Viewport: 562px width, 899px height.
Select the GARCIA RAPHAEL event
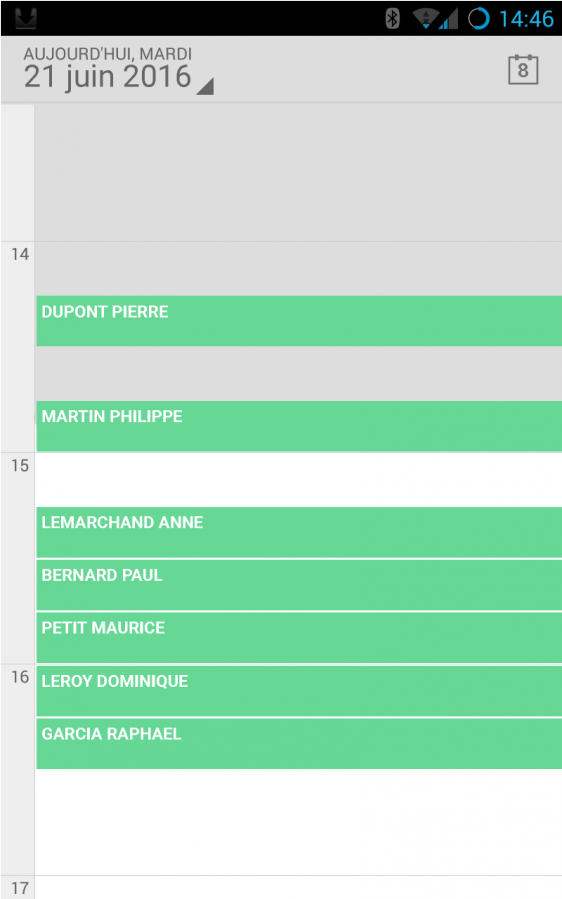click(299, 744)
